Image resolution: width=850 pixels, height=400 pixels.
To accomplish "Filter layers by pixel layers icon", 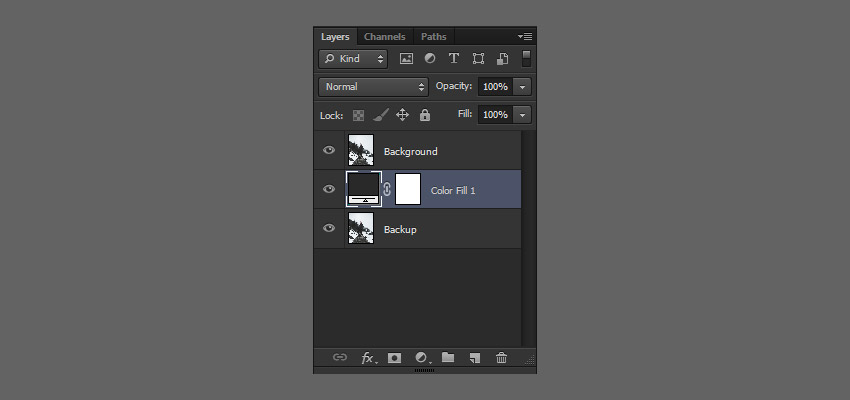I will (x=406, y=59).
